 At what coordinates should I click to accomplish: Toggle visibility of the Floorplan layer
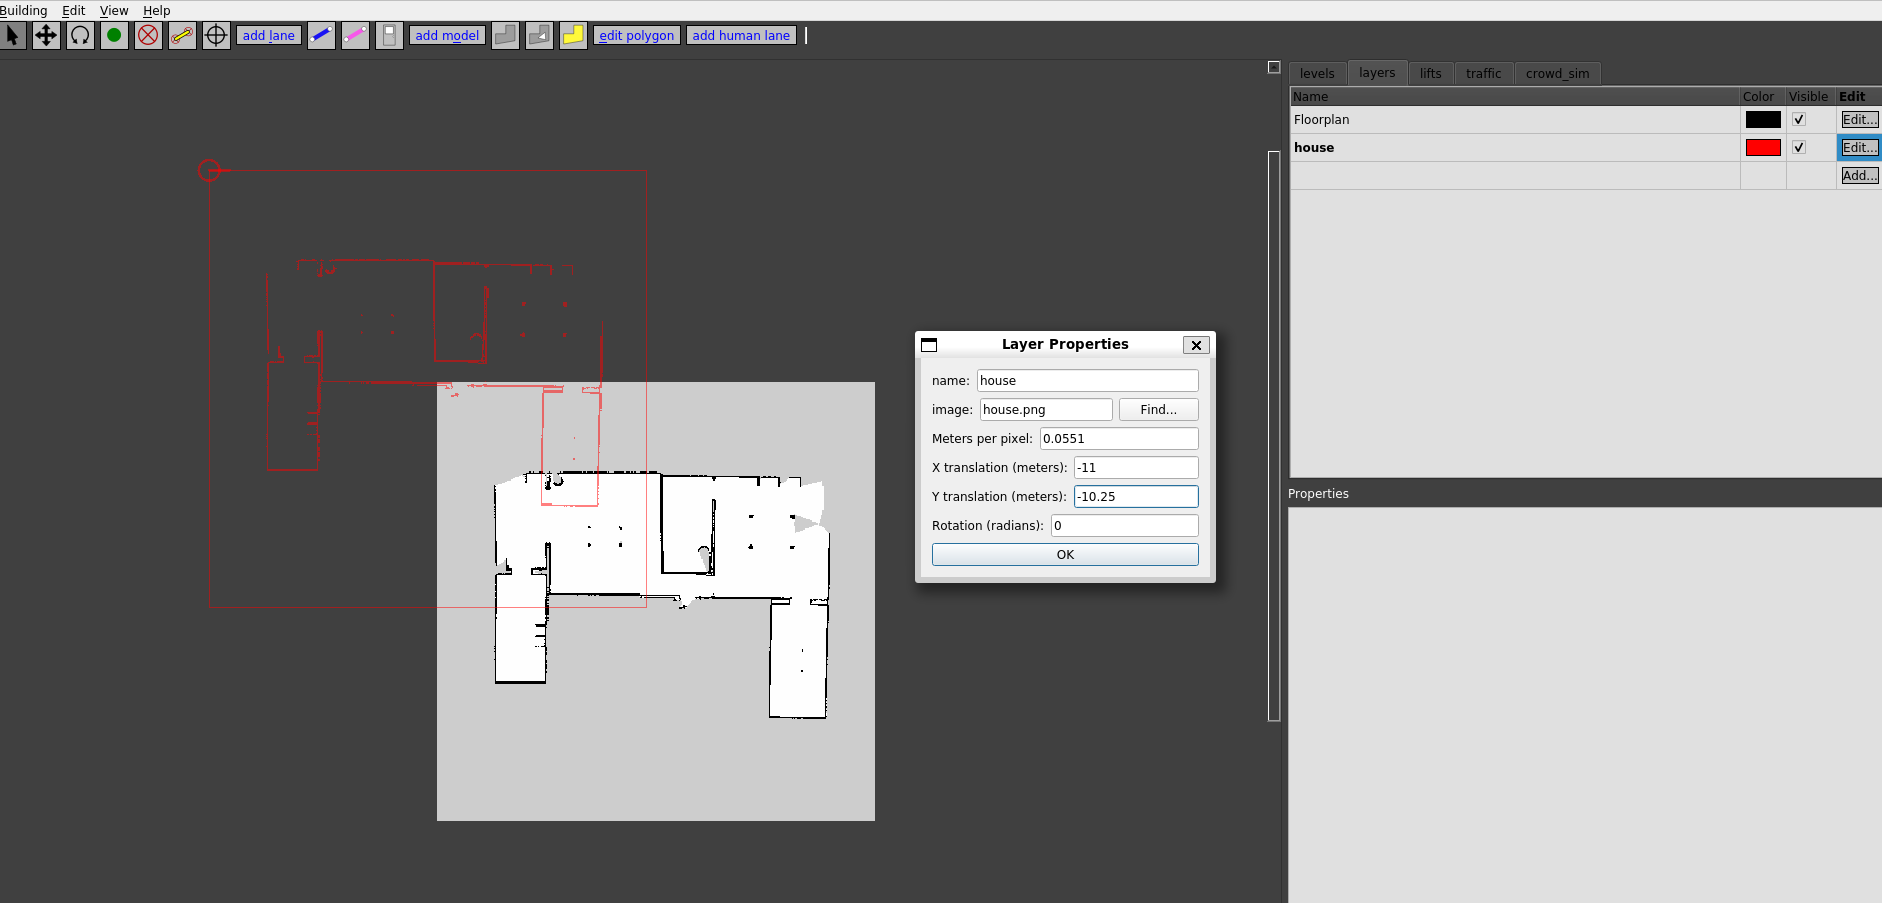1799,120
